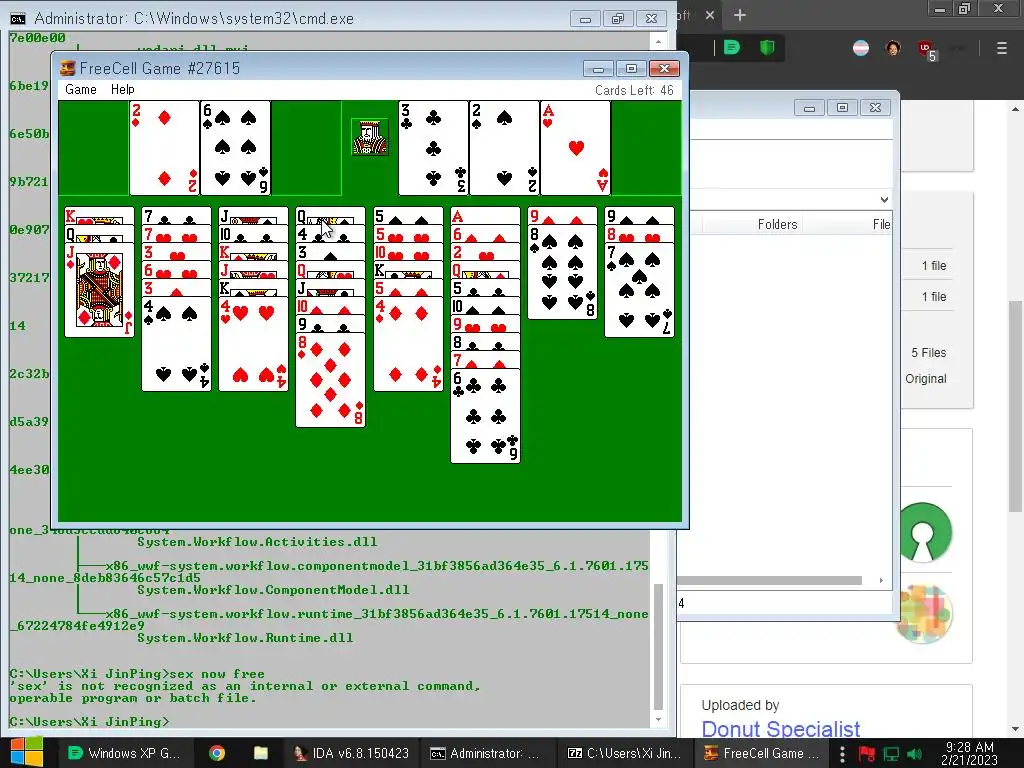The image size is (1024, 768).
Task: Click the empty fourth free cell
Action: tap(306, 148)
